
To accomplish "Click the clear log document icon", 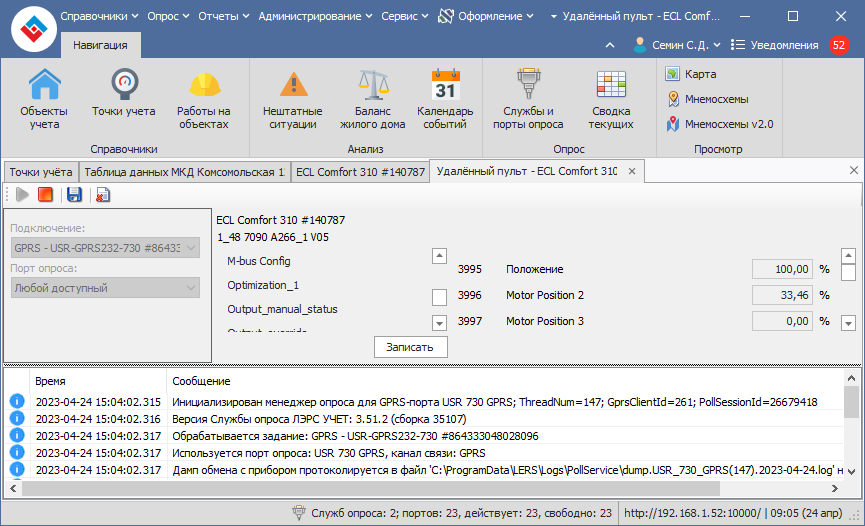I will coord(103,194).
